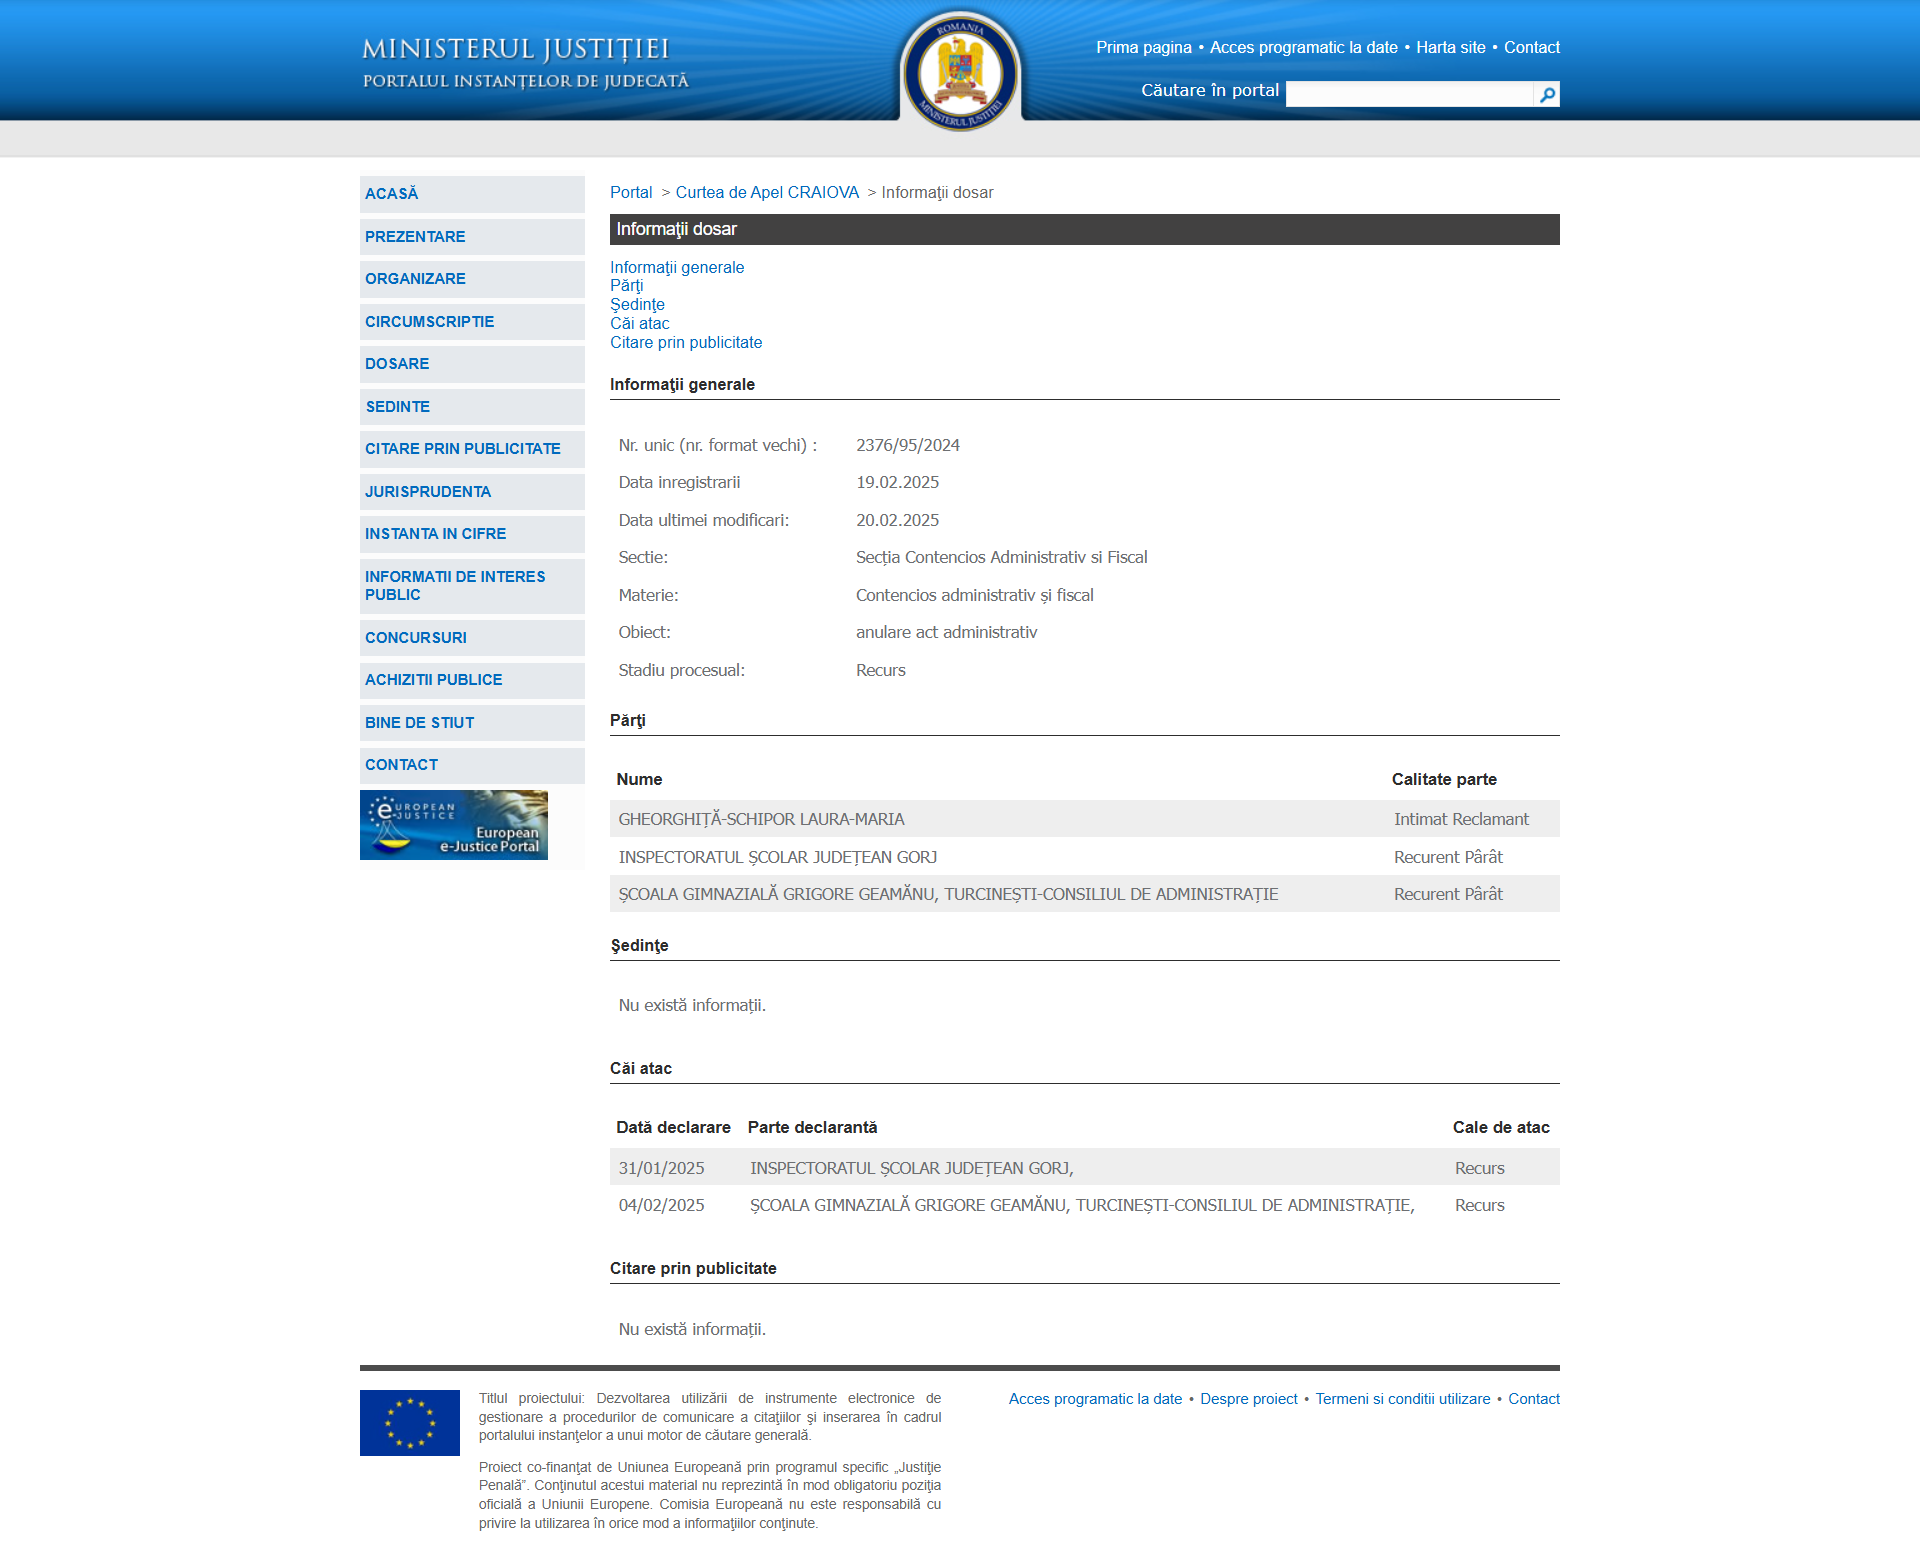Click appeal date 31/01/2025
Screen dimensions: 1920x1546
(661, 1168)
